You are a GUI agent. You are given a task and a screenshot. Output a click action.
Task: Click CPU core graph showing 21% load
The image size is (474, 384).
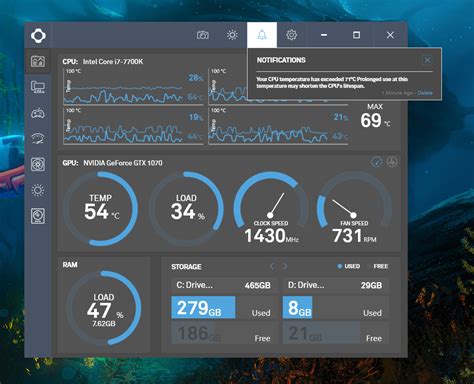coord(278,126)
